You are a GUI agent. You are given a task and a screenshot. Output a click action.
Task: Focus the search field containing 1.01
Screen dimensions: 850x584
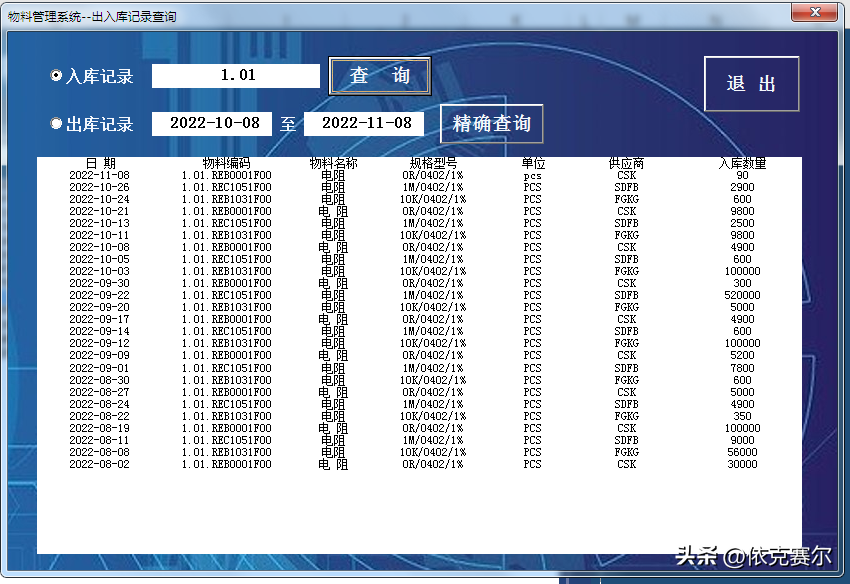(x=236, y=75)
